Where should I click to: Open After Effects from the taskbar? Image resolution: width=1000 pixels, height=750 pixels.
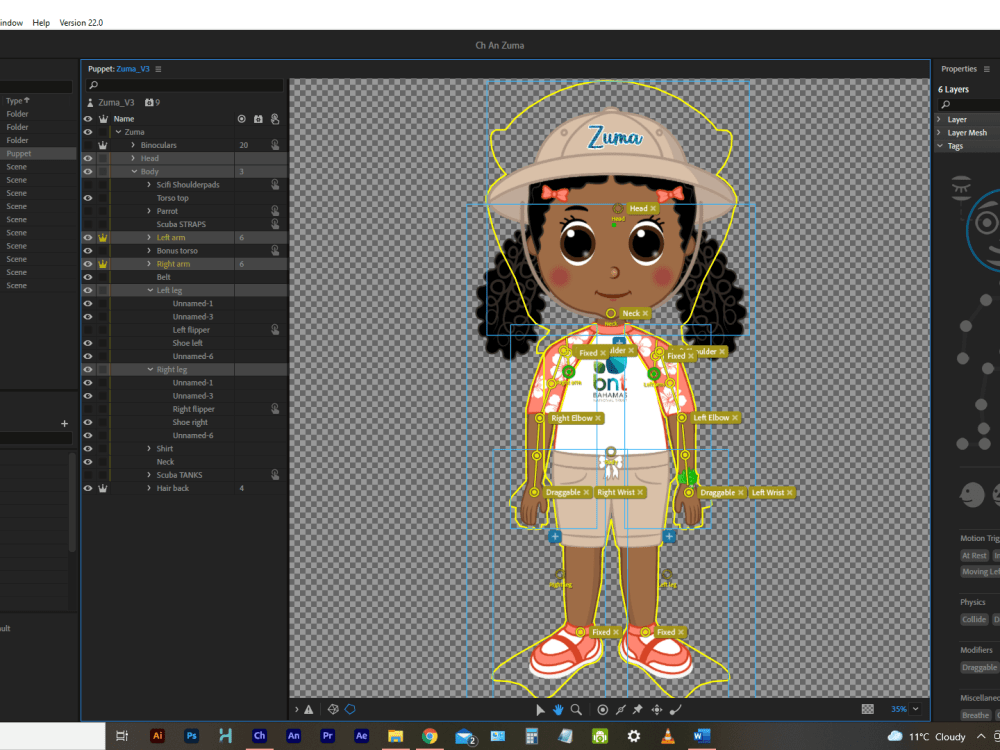[x=361, y=735]
